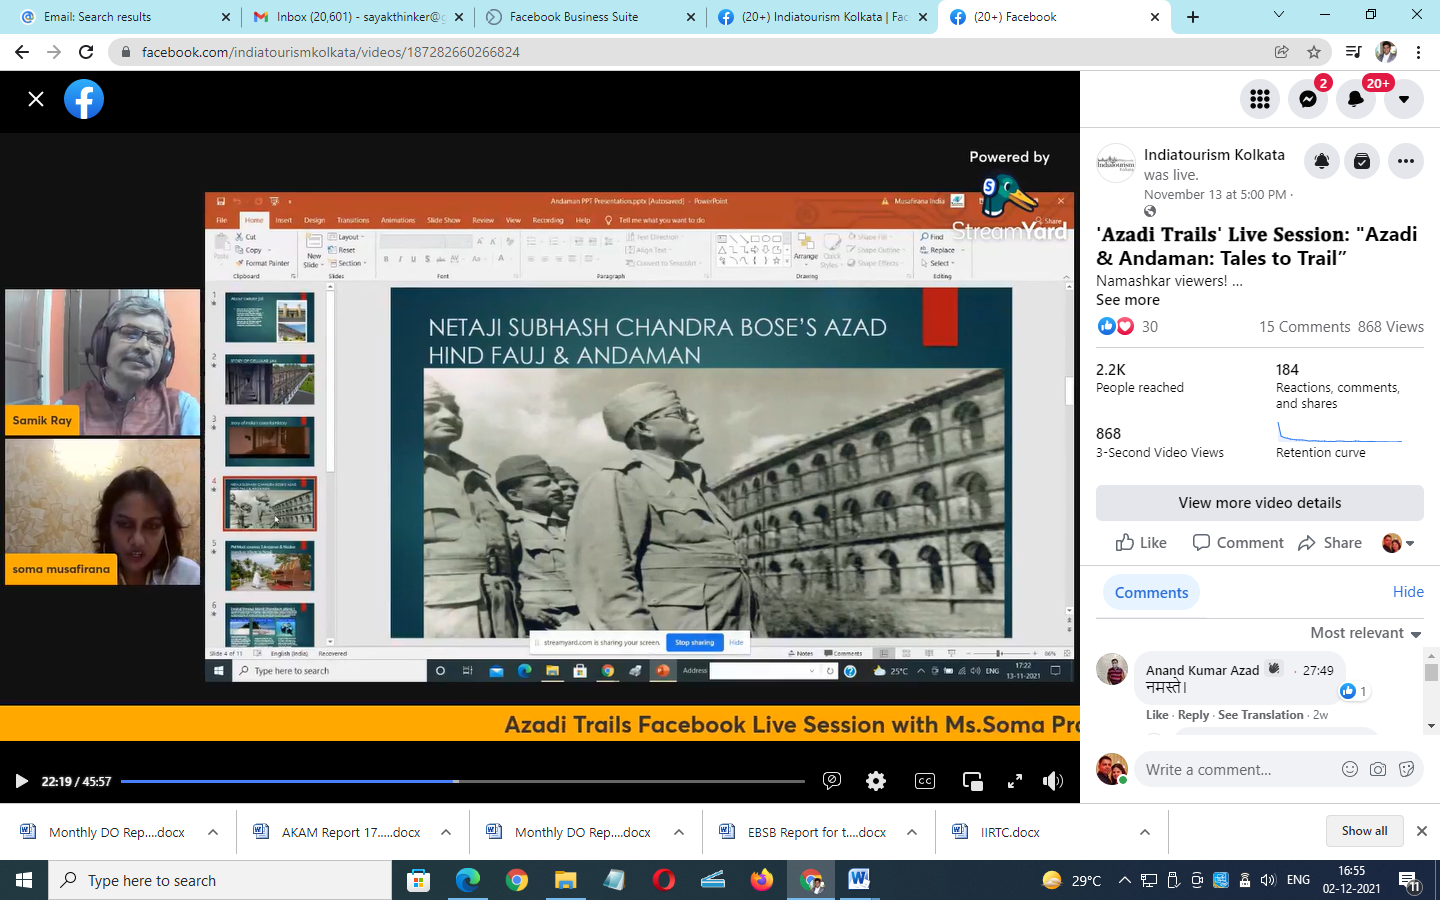
Task: Close video viewer with X
Action: coord(36,99)
